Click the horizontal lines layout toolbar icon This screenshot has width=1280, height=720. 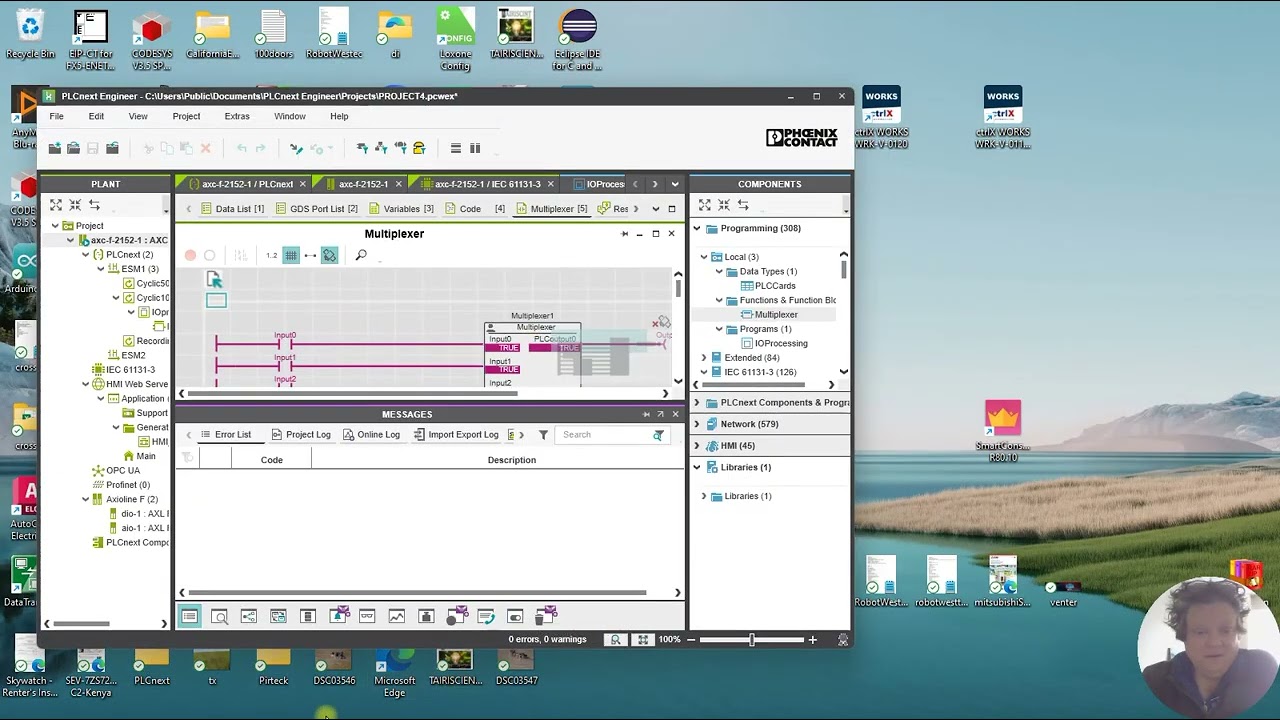click(x=456, y=148)
